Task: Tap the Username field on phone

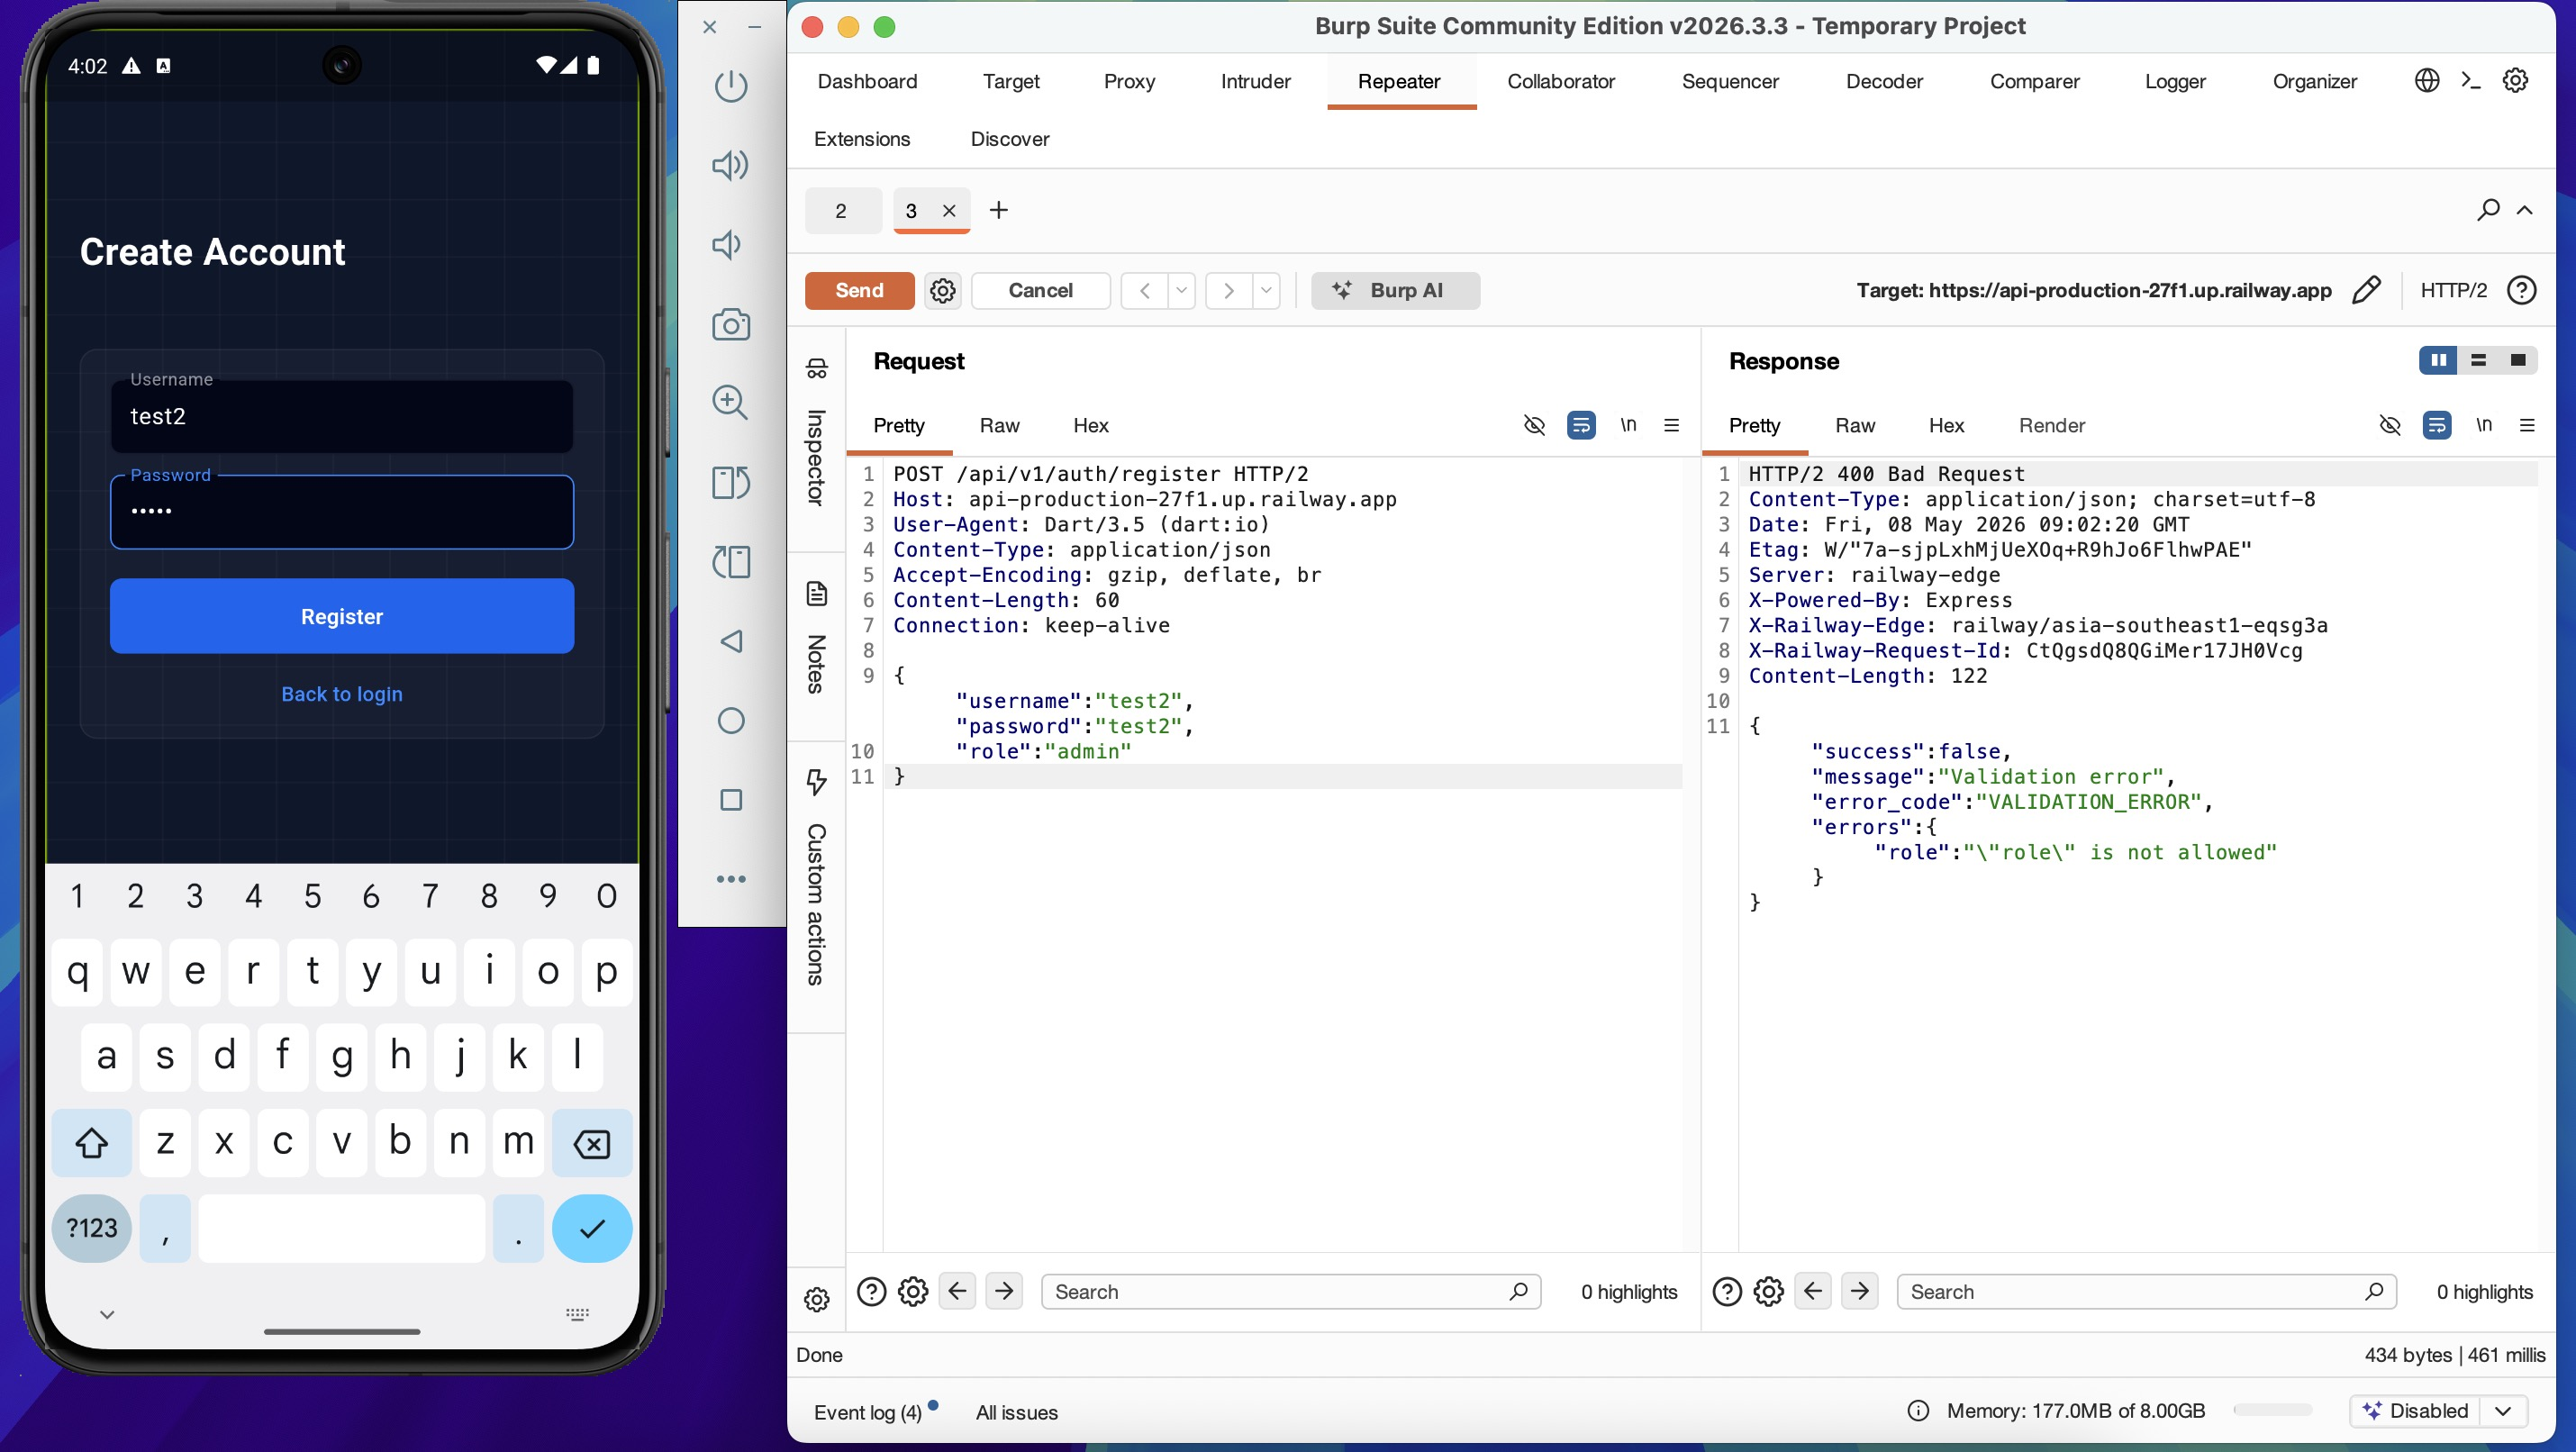Action: click(342, 416)
